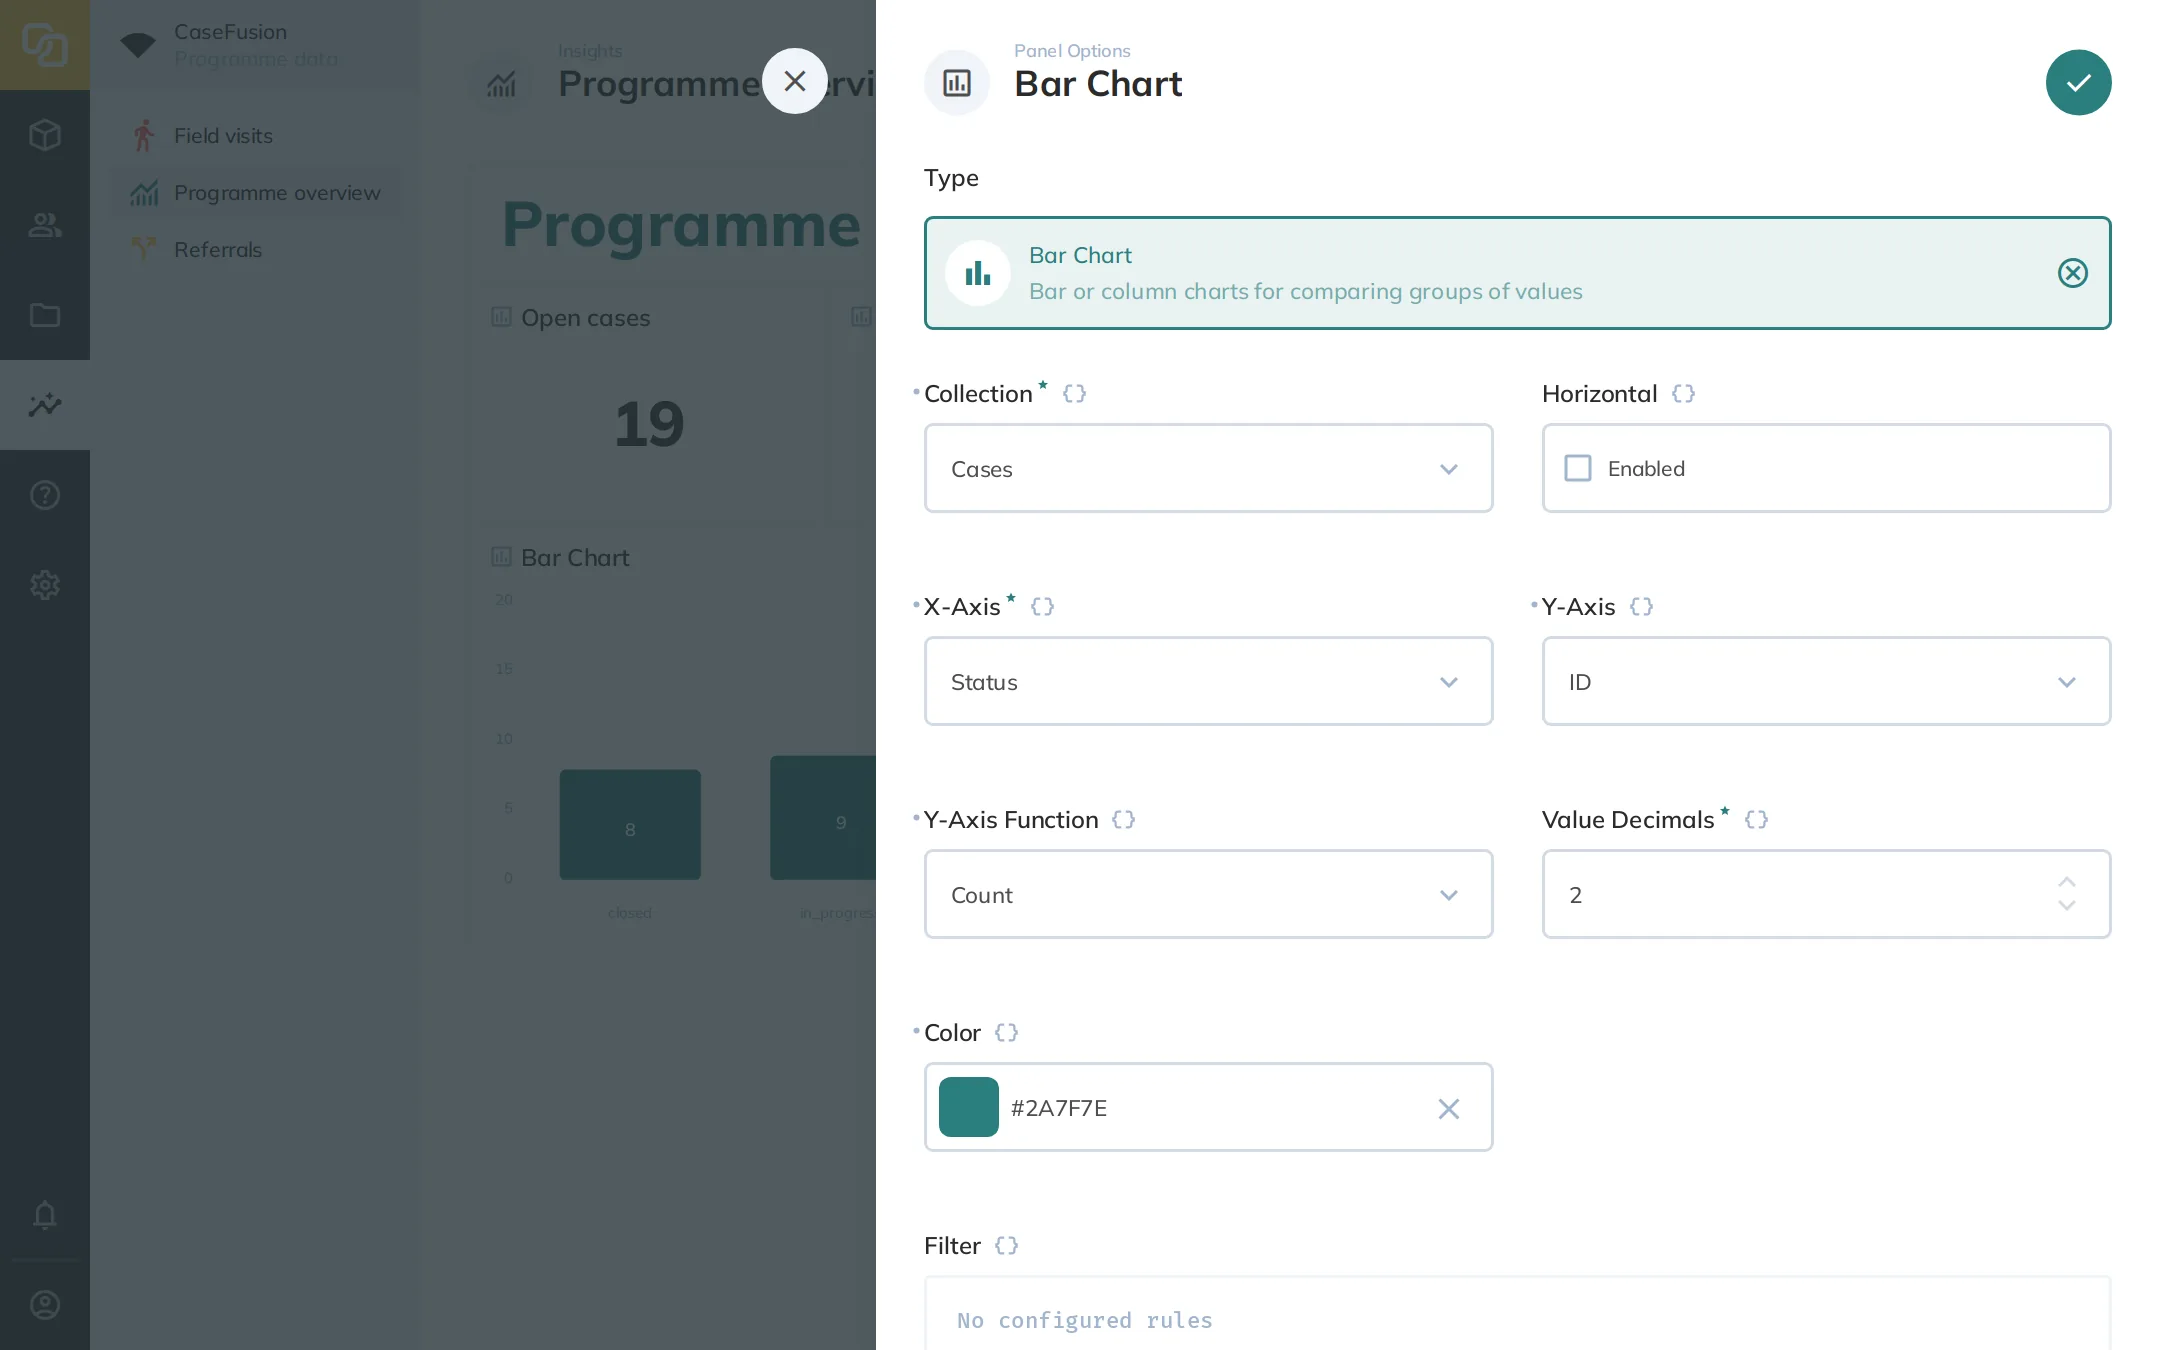
Task: Open the Y-Axis dropdown showing ID
Action: (x=1826, y=681)
